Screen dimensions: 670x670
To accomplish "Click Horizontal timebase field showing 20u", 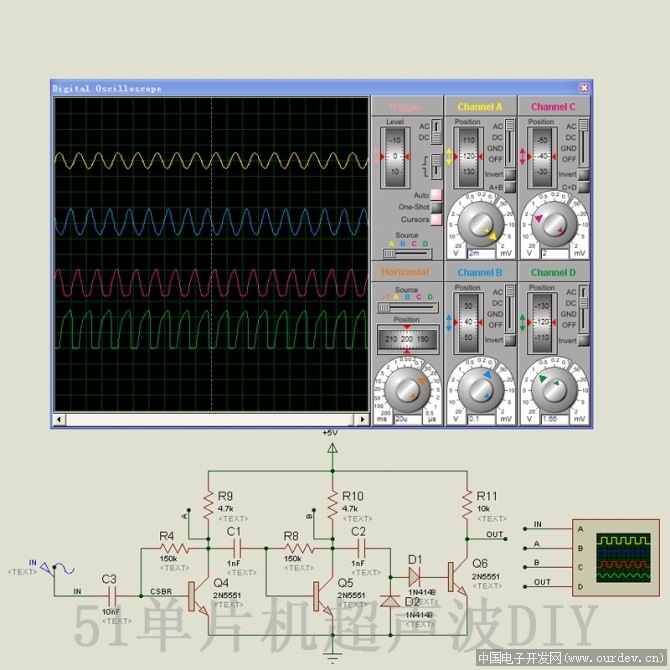I will click(x=408, y=419).
